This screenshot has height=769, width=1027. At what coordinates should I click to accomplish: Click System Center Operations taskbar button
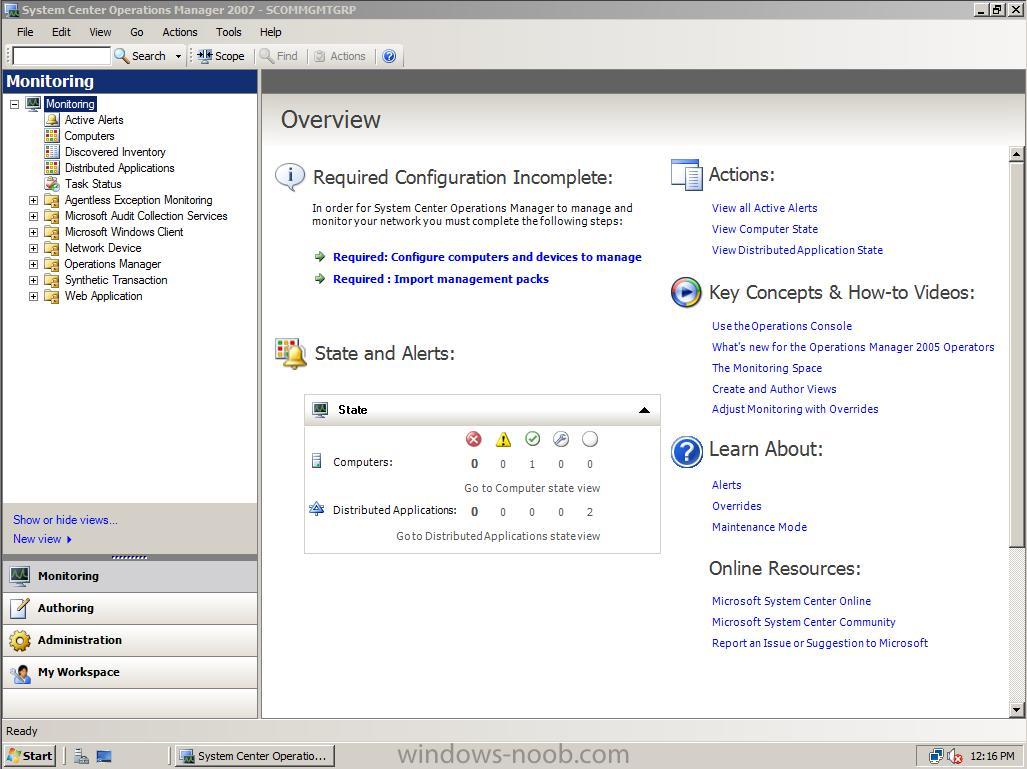[x=255, y=756]
